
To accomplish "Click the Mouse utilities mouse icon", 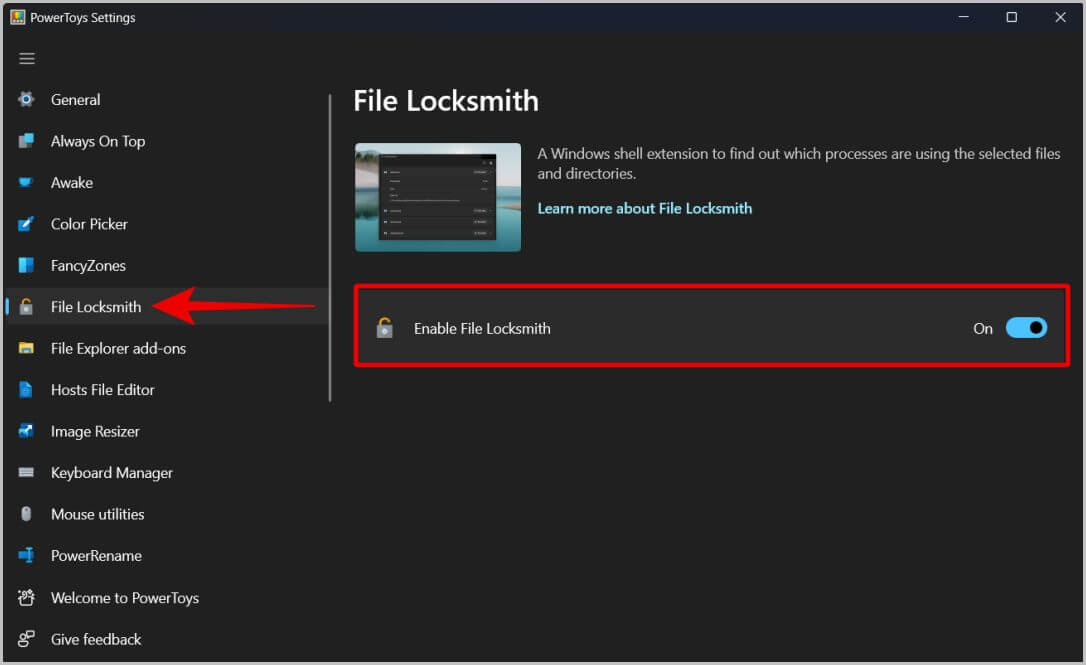I will [x=26, y=514].
